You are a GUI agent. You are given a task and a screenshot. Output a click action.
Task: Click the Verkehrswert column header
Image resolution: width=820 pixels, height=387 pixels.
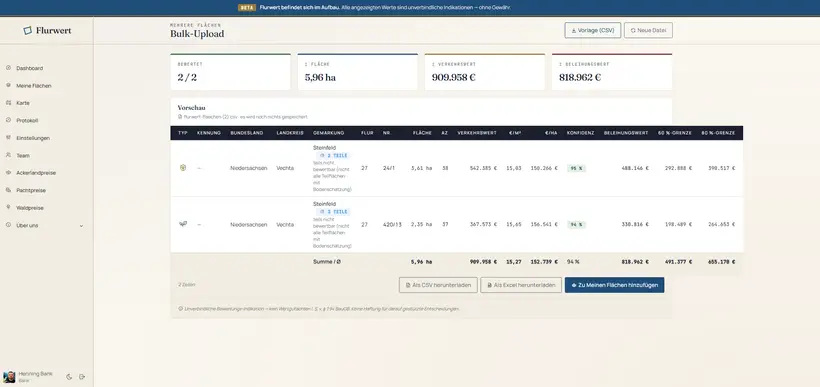tap(477, 133)
